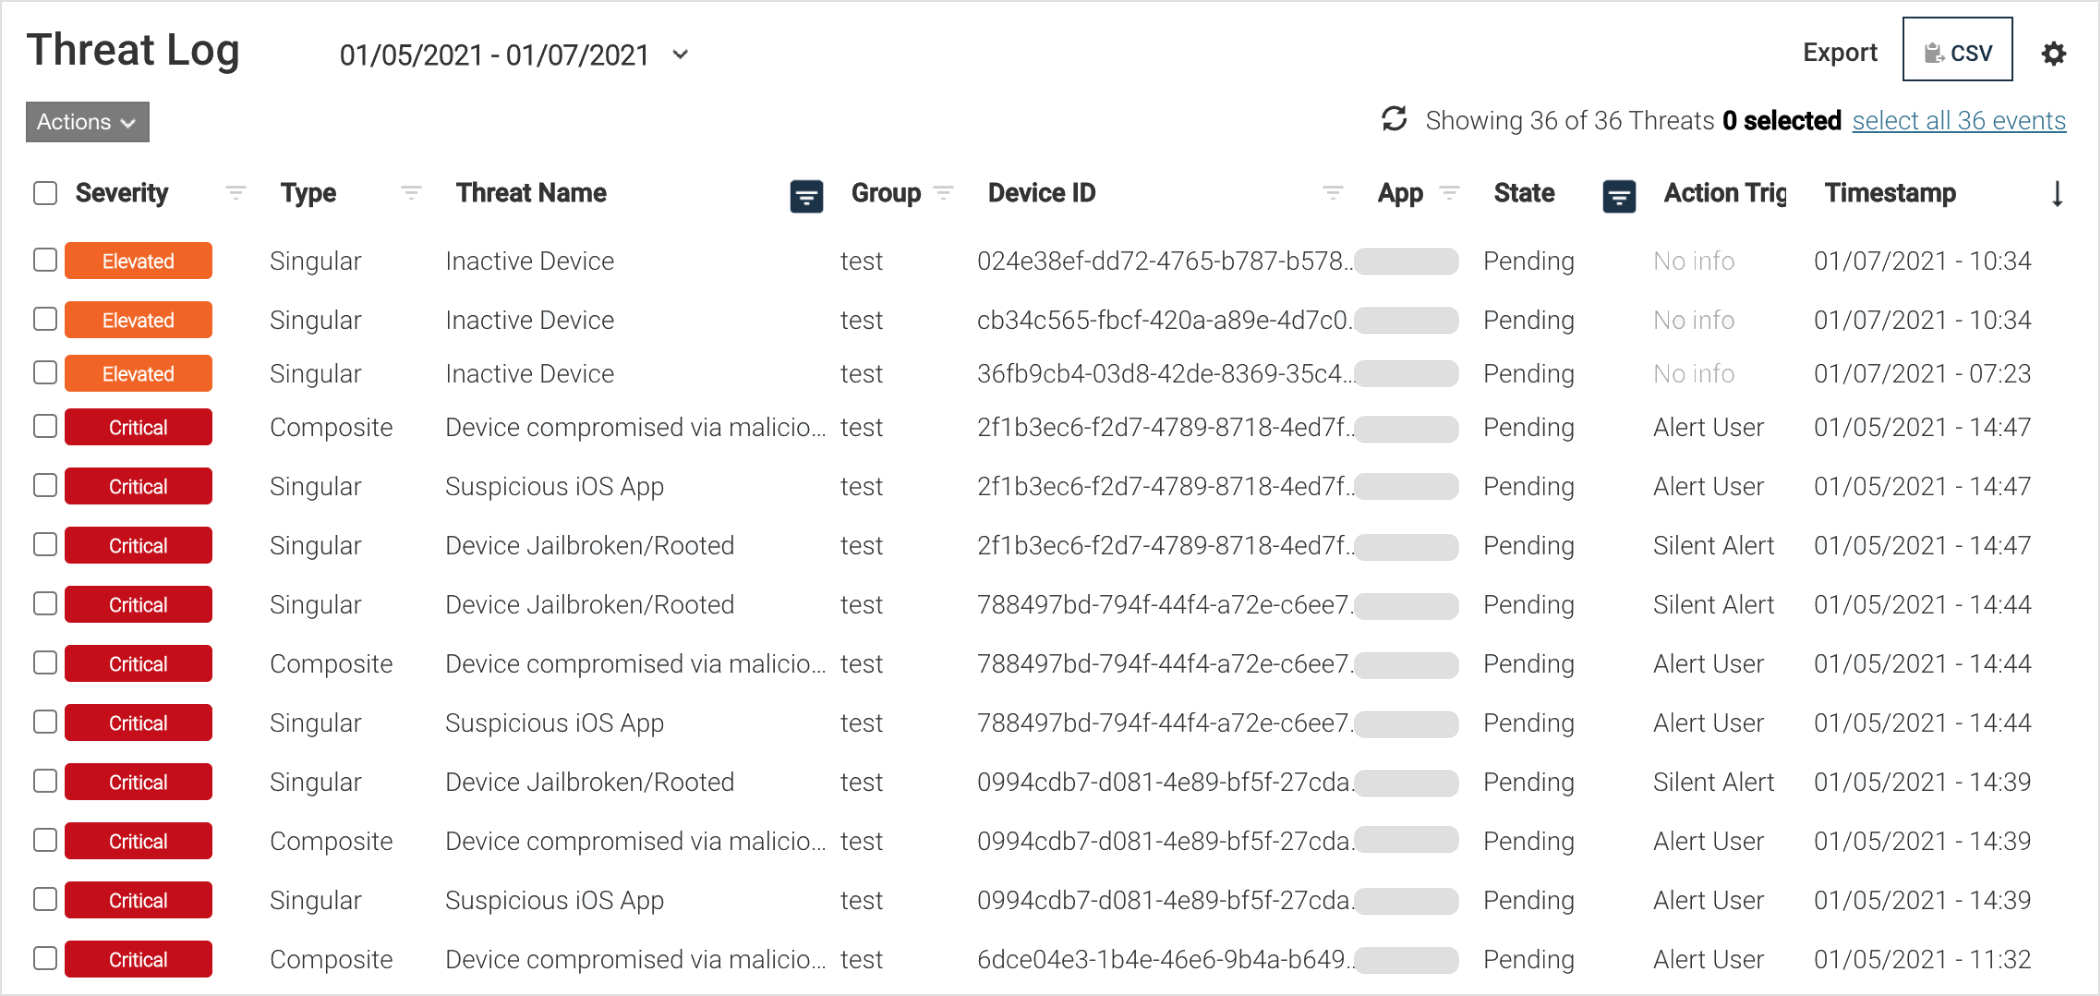The image size is (2100, 996).
Task: Refresh the threat list
Action: point(1394,120)
